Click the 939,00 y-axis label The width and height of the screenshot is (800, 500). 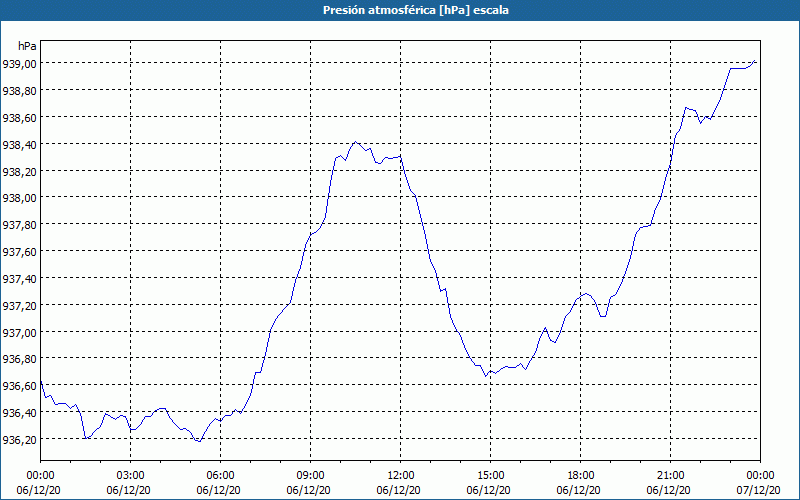click(x=19, y=63)
